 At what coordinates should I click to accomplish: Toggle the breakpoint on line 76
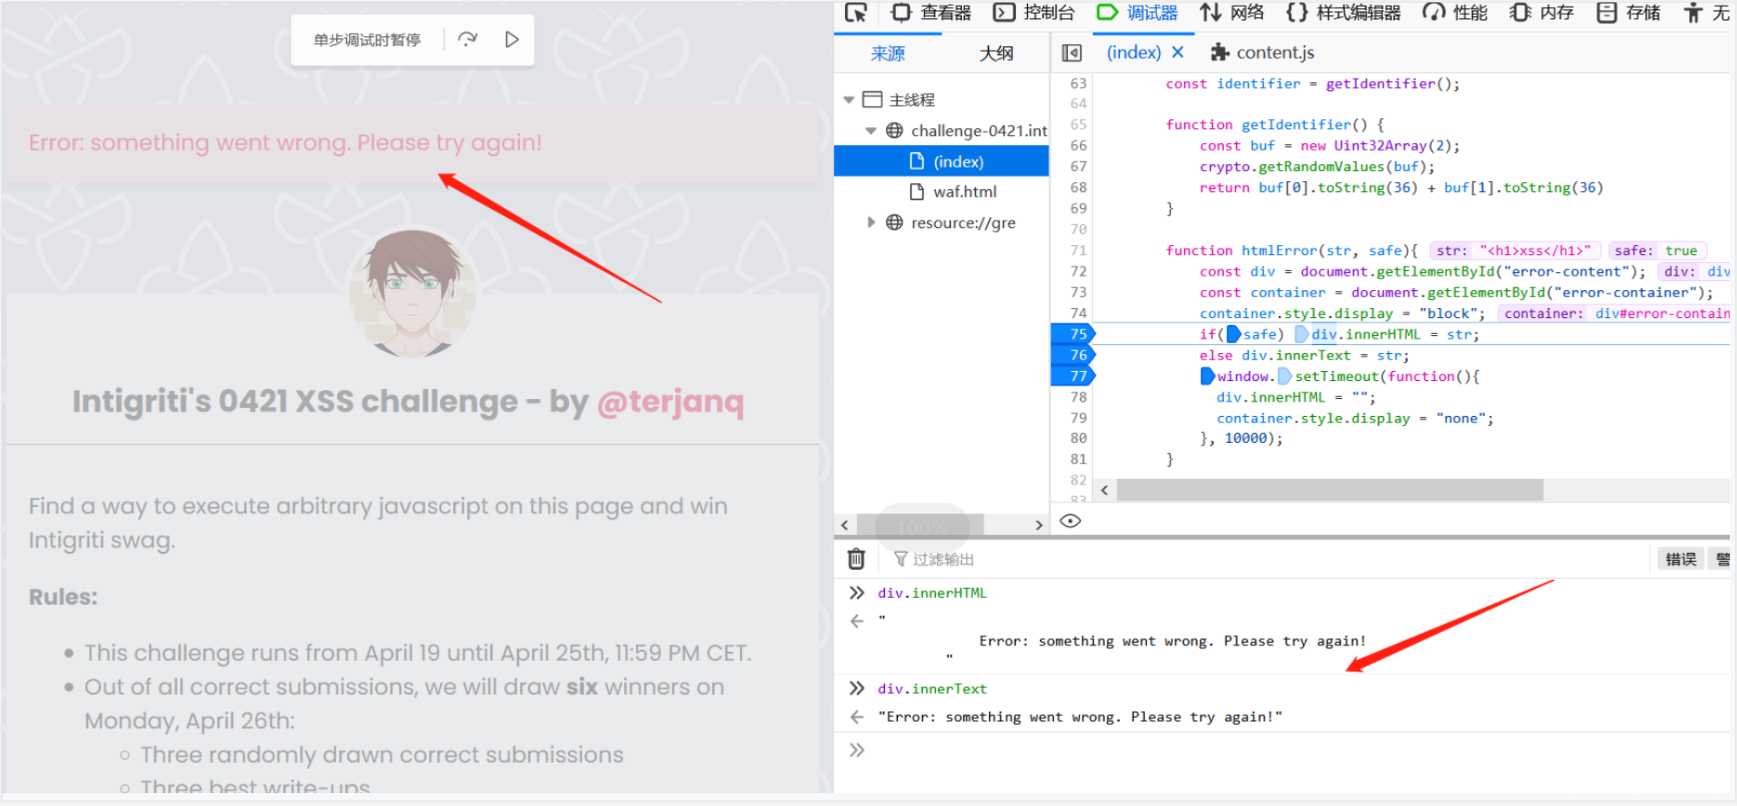pos(1075,355)
